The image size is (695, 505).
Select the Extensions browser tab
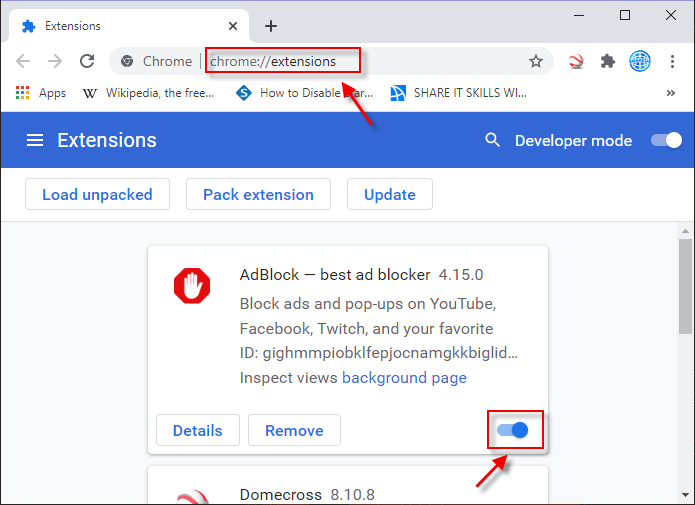click(129, 26)
